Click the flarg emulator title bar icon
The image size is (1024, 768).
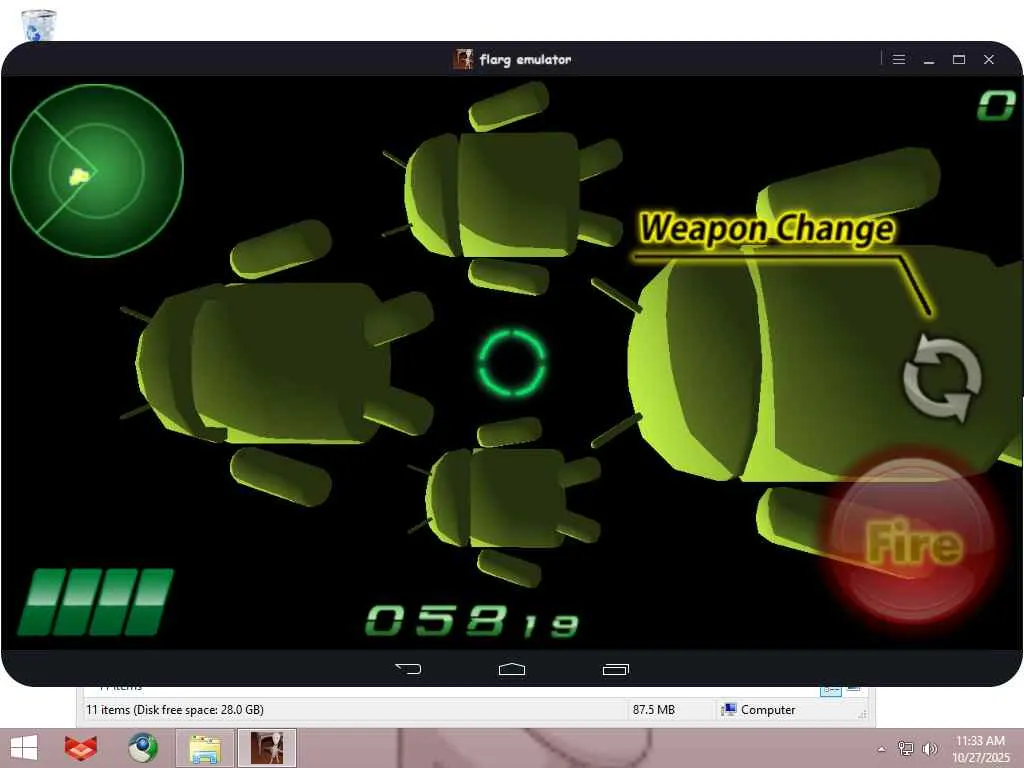coord(463,59)
